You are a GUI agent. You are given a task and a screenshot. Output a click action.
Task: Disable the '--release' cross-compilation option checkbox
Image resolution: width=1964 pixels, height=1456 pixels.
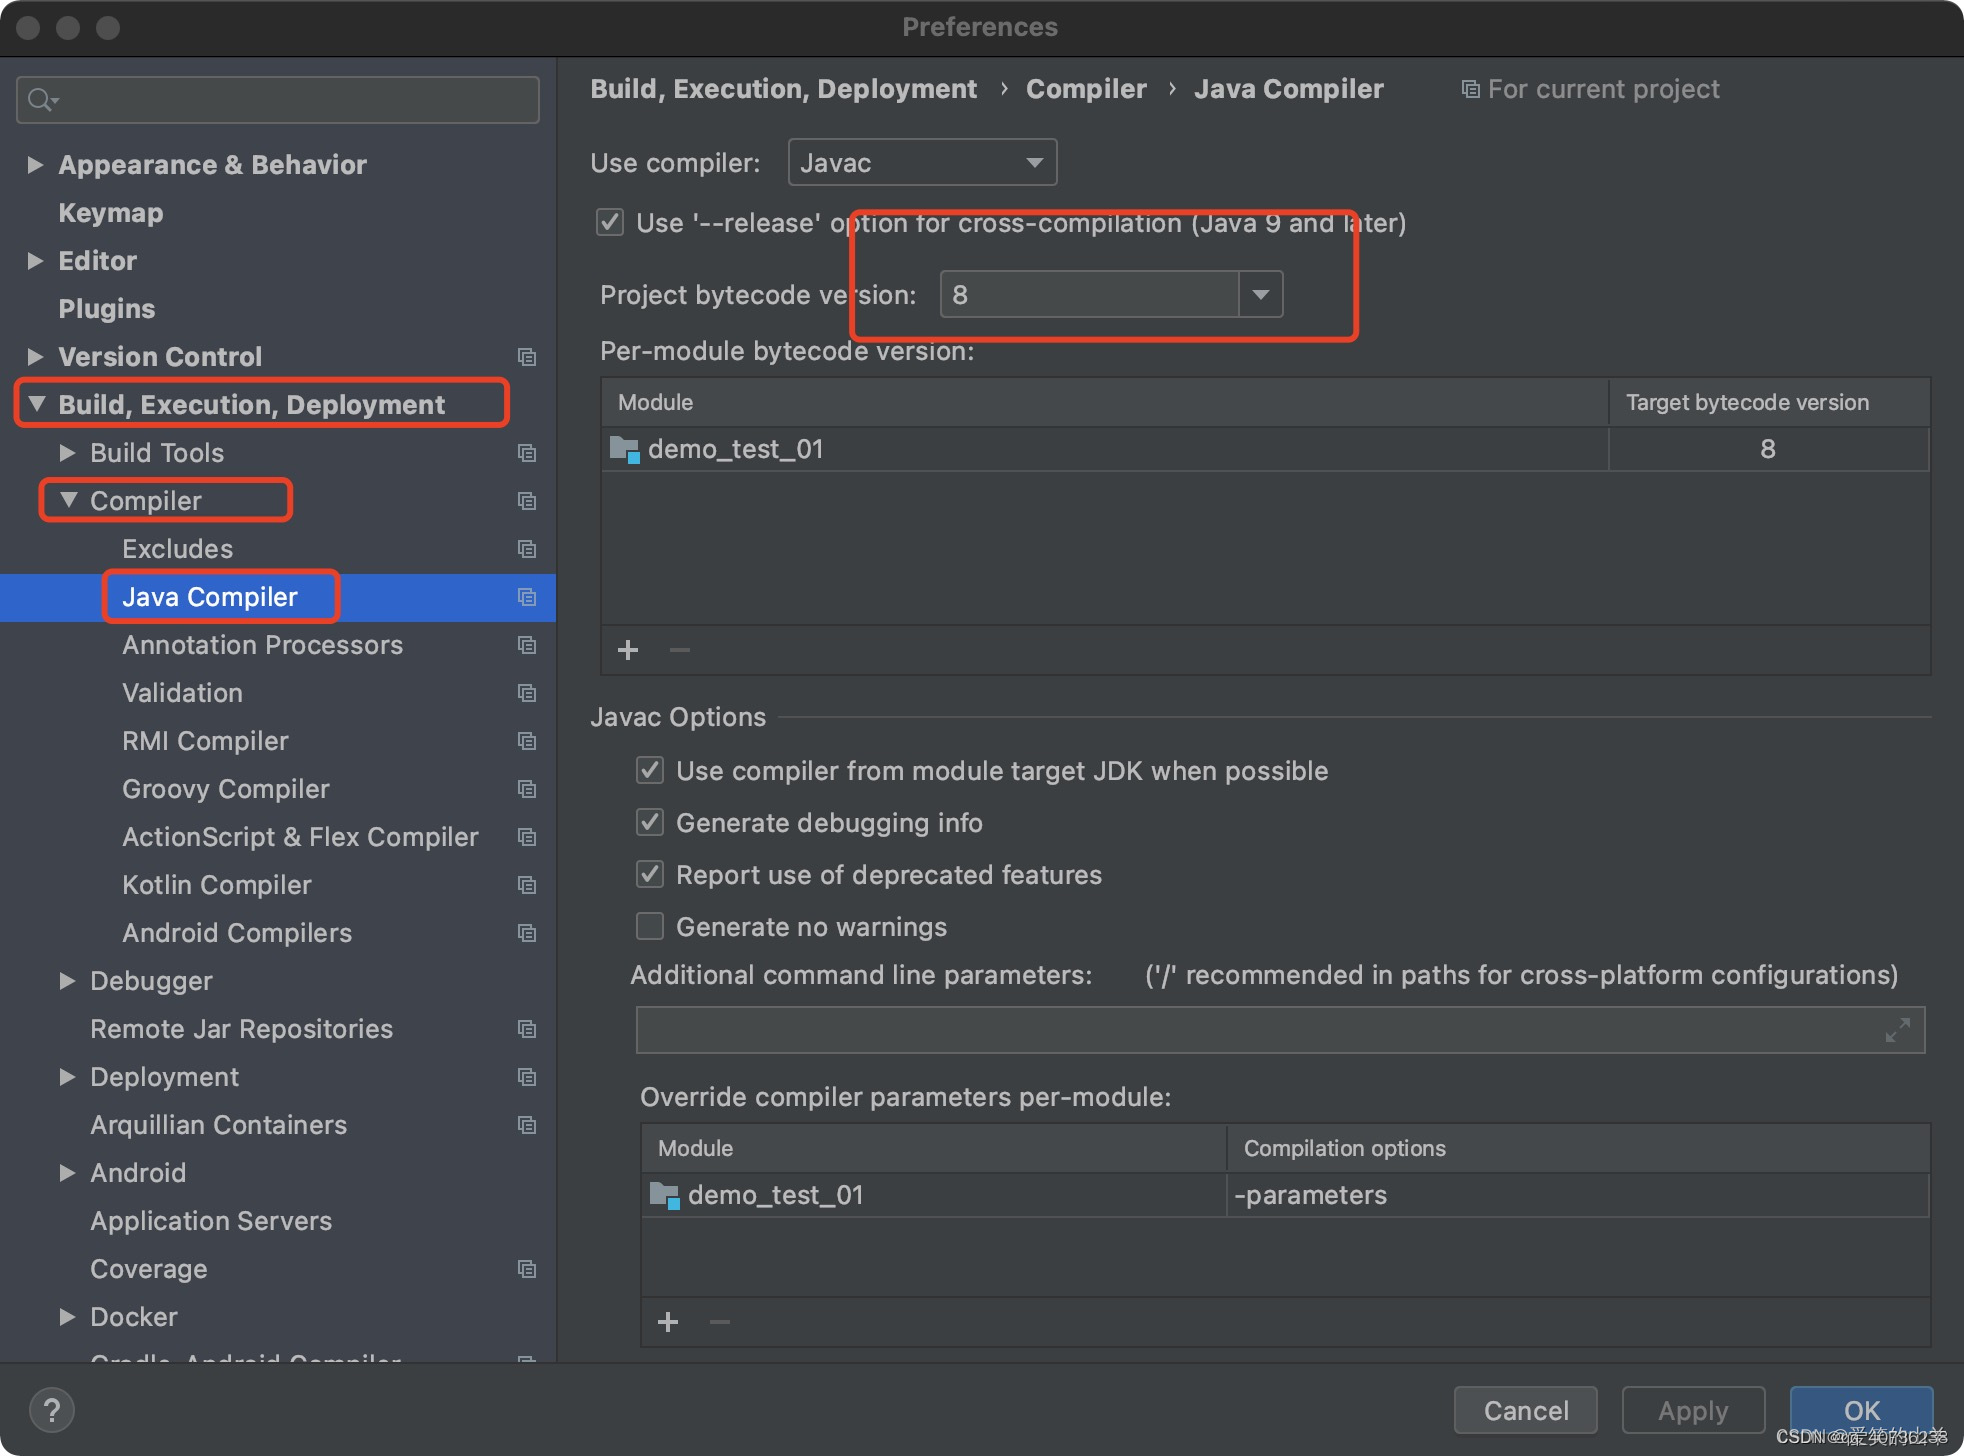[610, 222]
